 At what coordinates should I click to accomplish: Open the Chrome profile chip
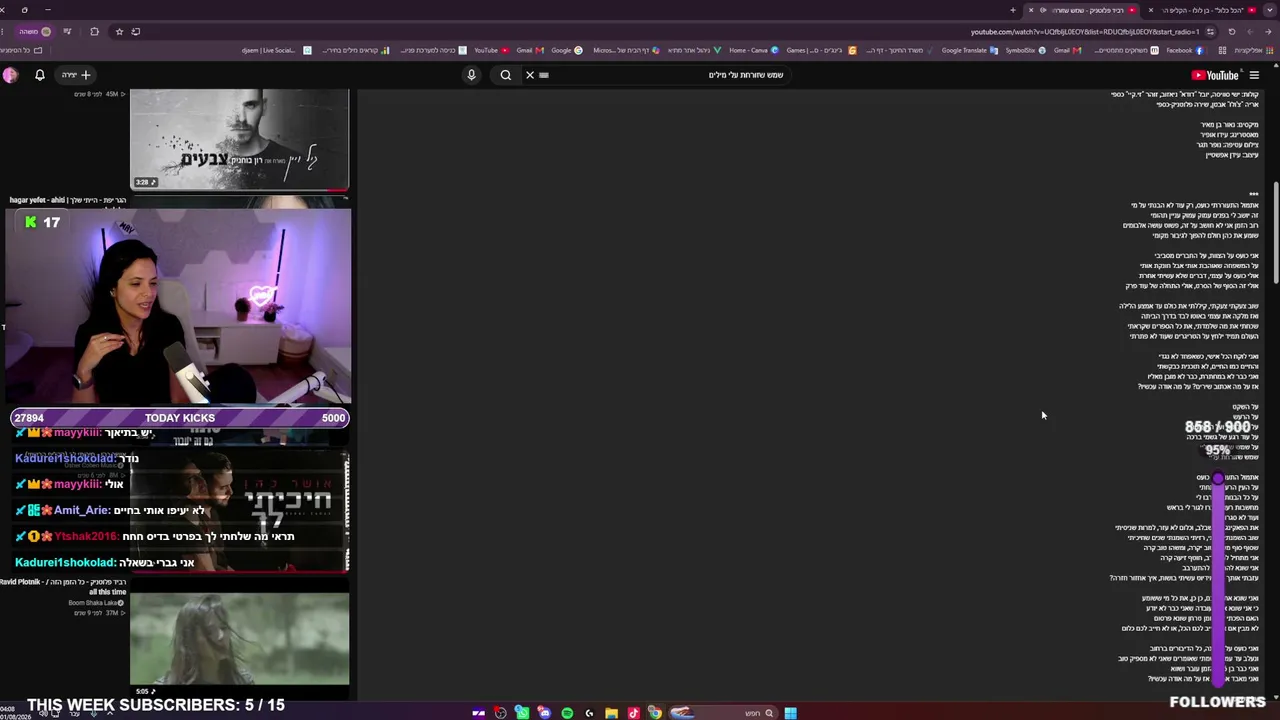tap(35, 31)
